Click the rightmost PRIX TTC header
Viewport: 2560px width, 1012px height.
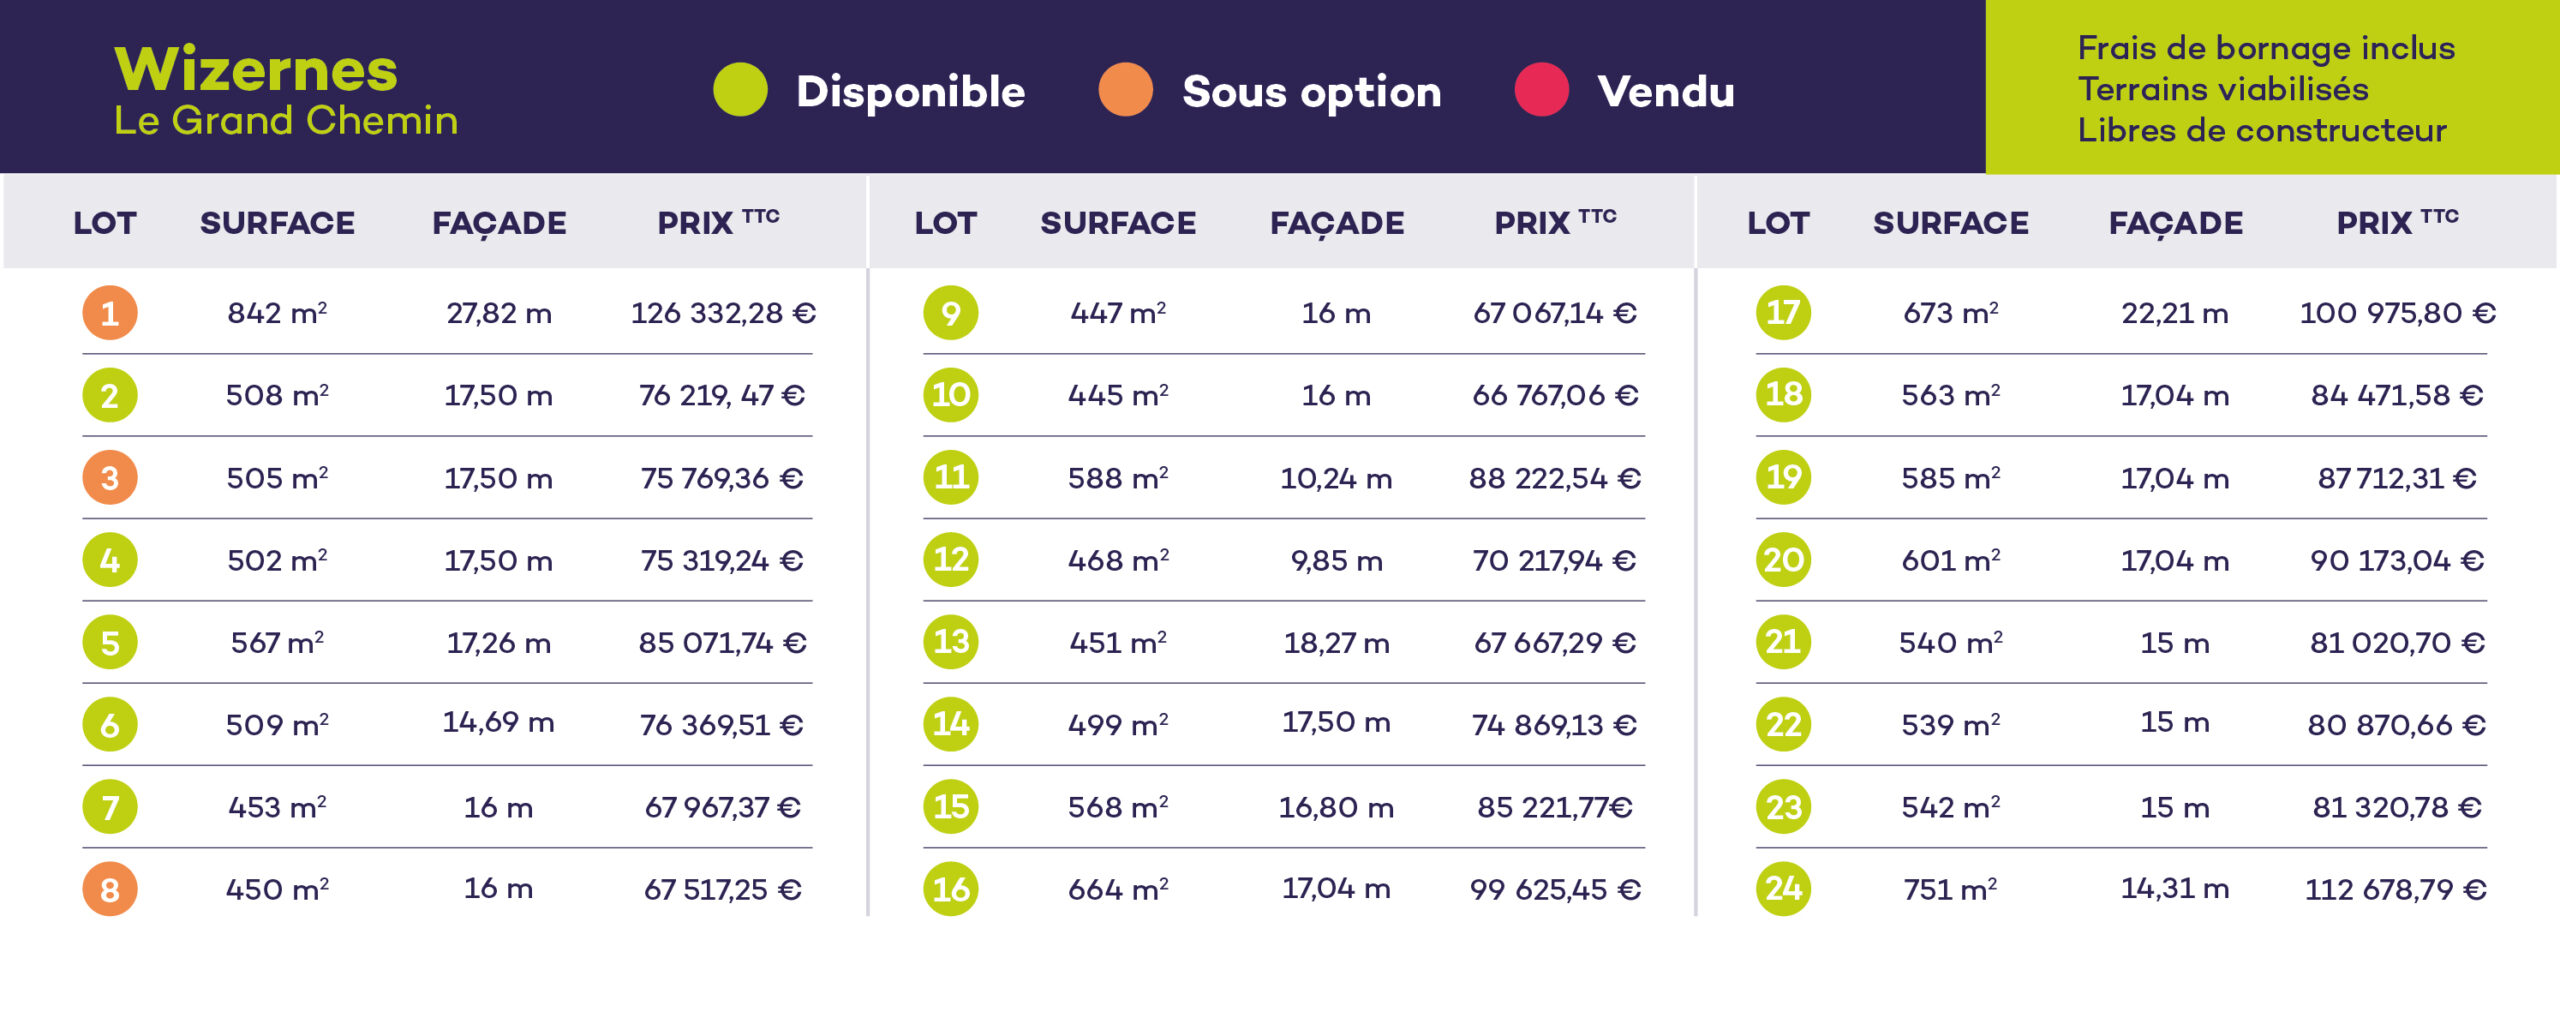[x=2396, y=222]
